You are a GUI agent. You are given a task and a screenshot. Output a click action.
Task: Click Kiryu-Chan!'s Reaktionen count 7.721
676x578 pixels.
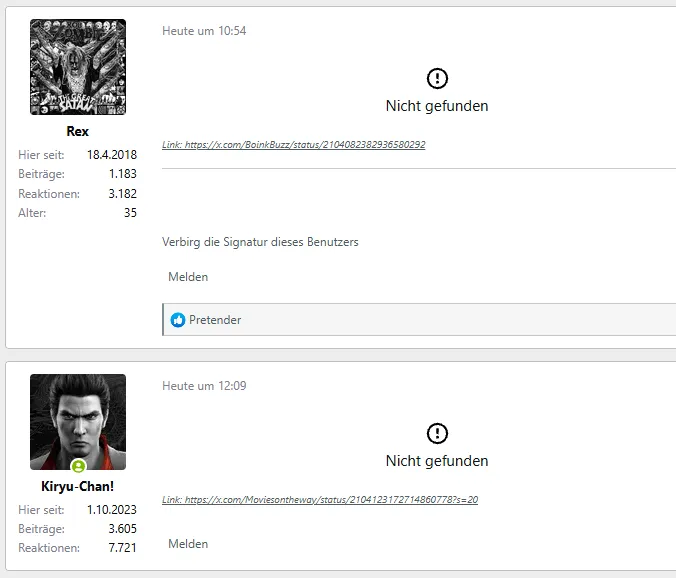point(123,548)
